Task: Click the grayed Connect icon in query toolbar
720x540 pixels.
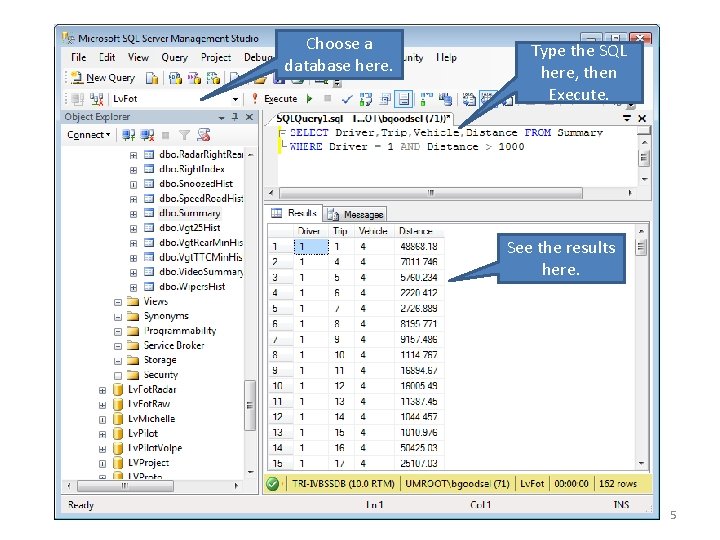Action: pos(78,99)
